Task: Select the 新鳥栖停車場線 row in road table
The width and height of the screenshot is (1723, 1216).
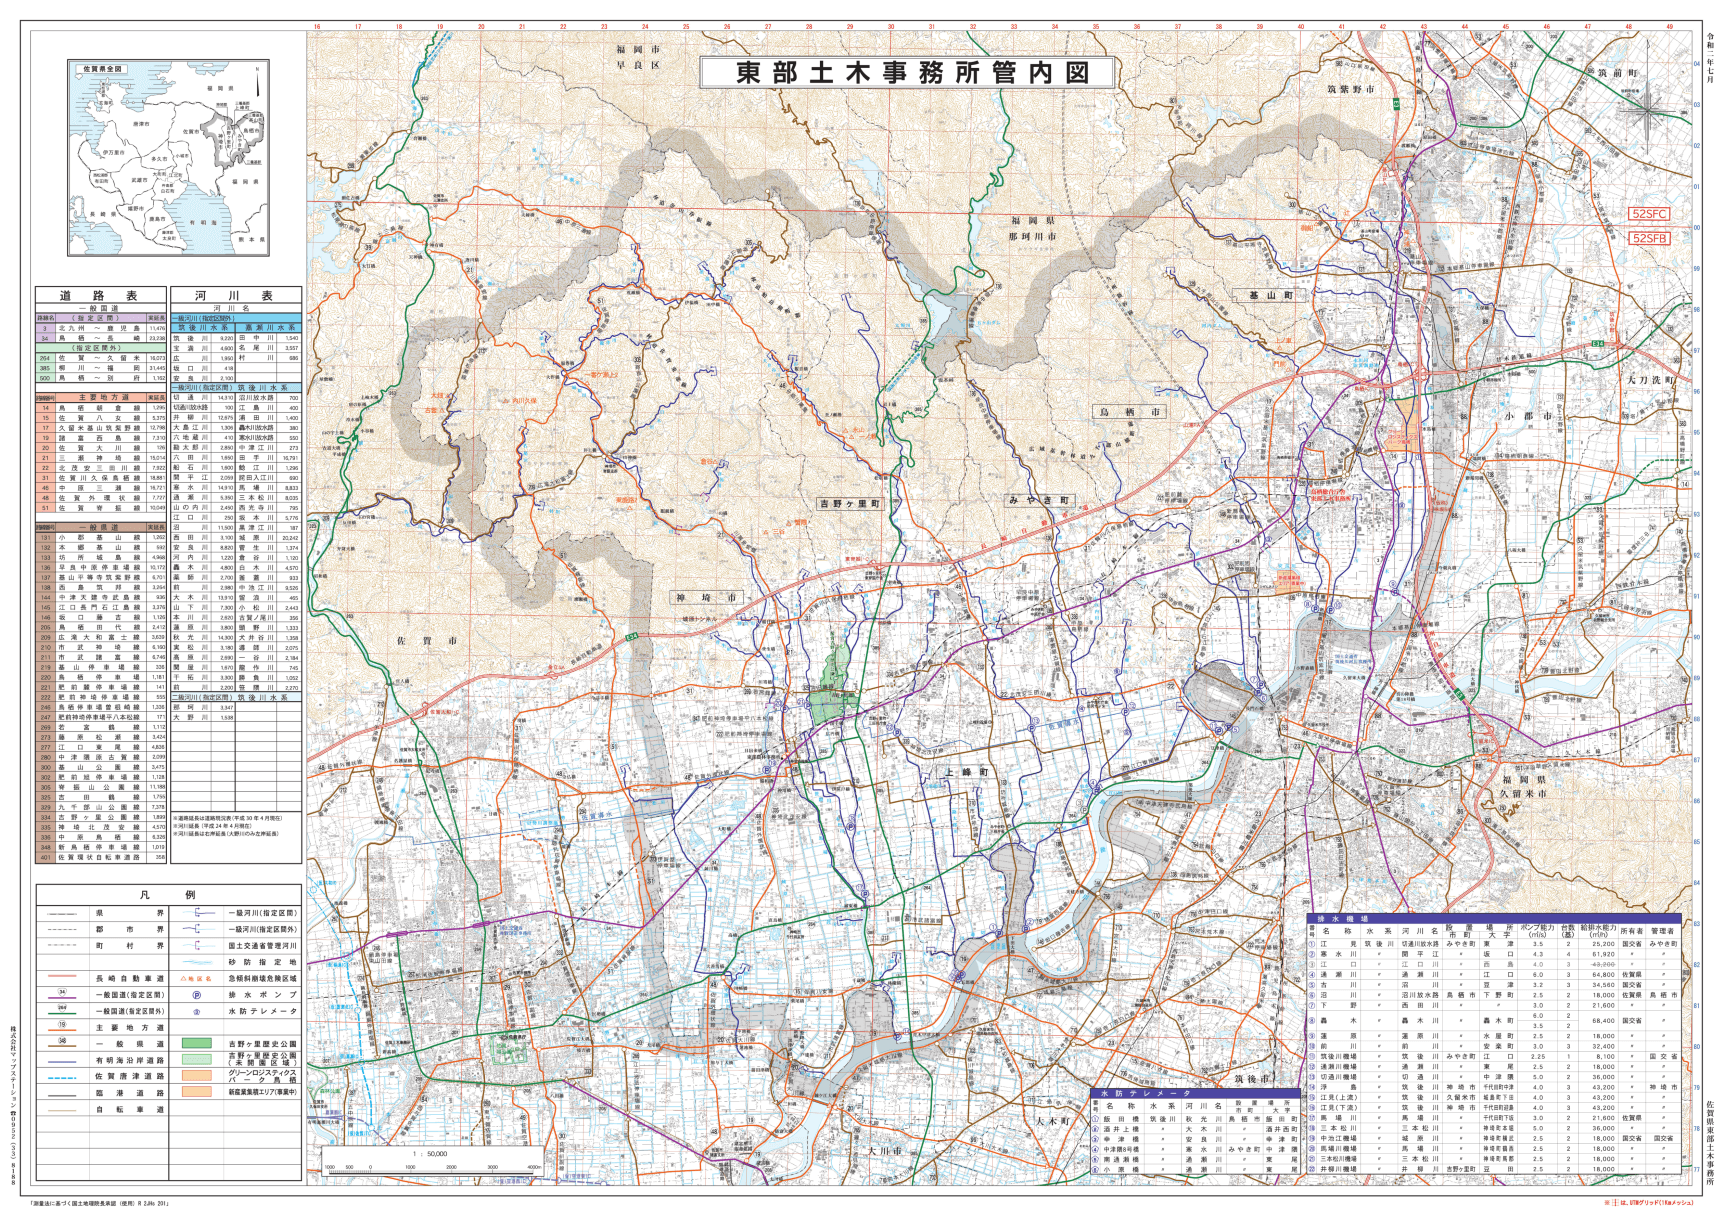Action: [101, 847]
